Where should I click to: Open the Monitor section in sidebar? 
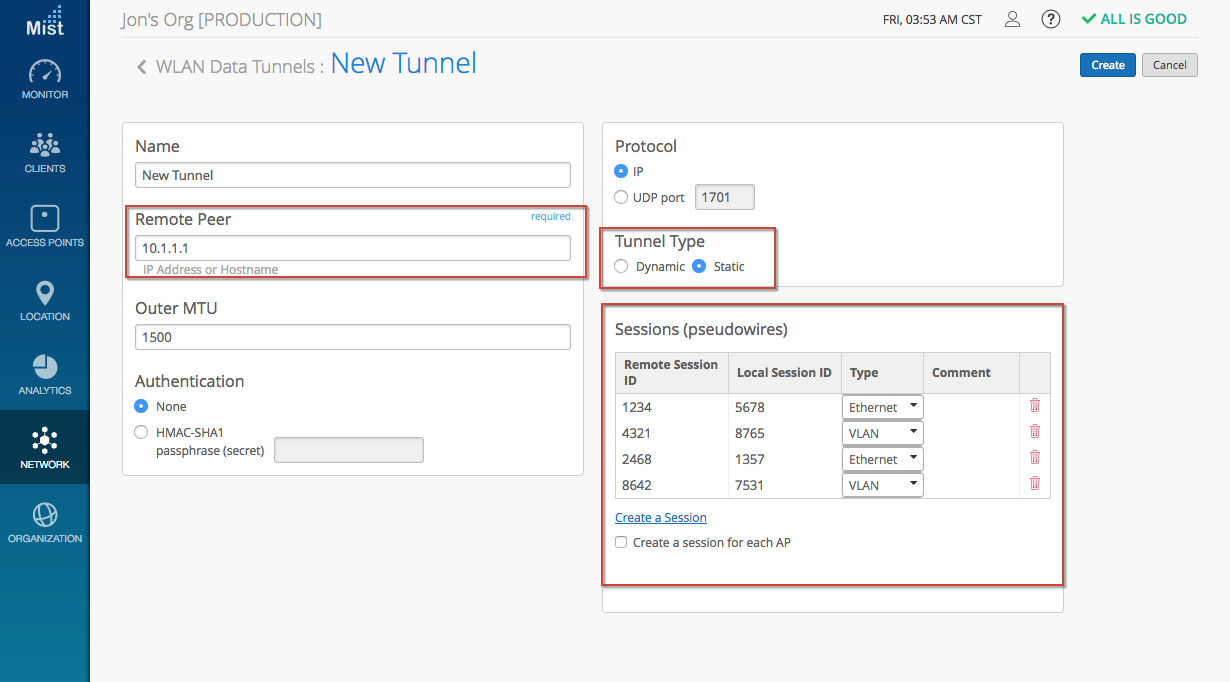[45, 80]
